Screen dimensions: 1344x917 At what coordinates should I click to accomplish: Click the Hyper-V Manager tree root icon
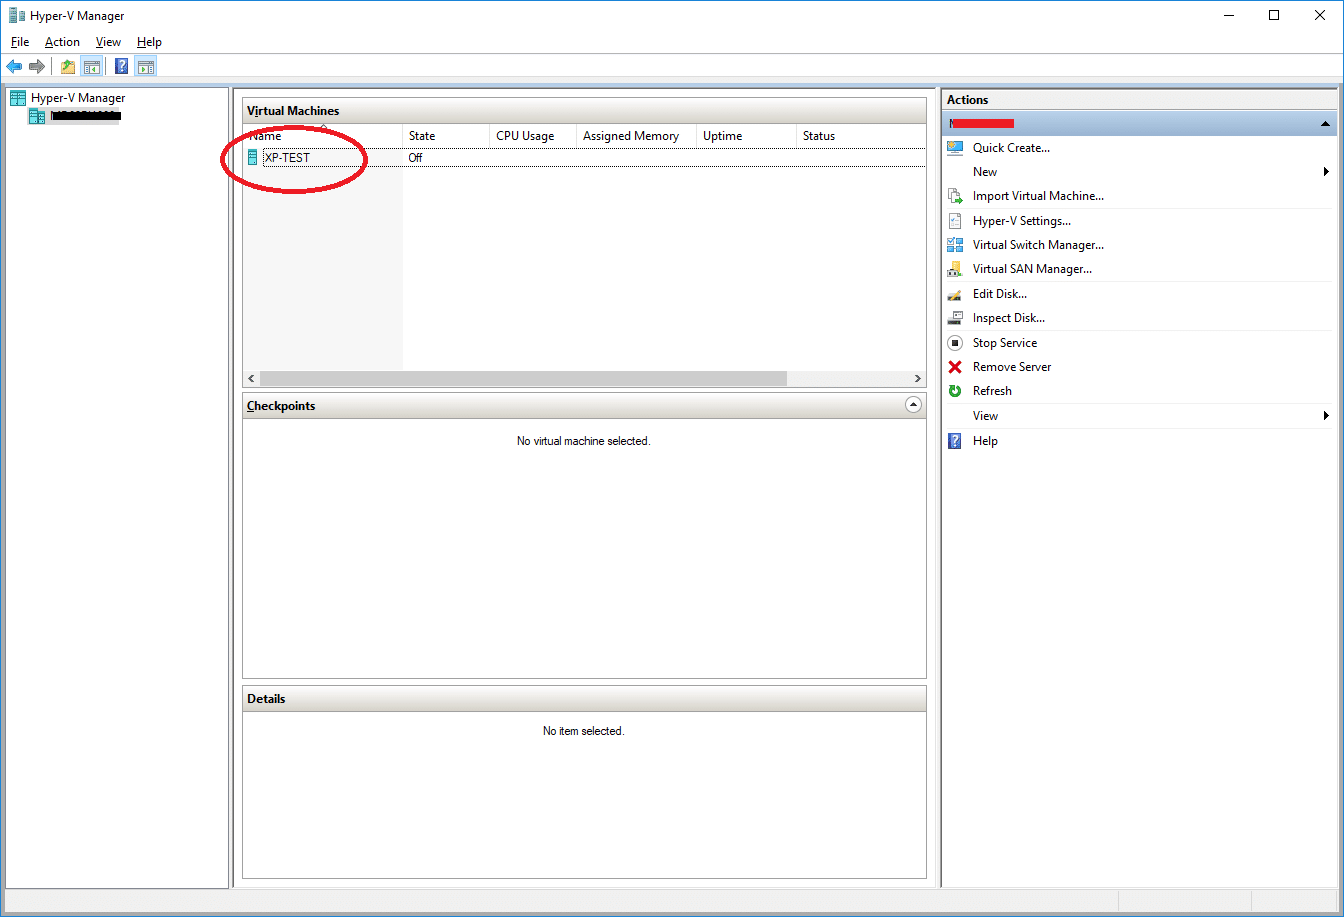[18, 98]
